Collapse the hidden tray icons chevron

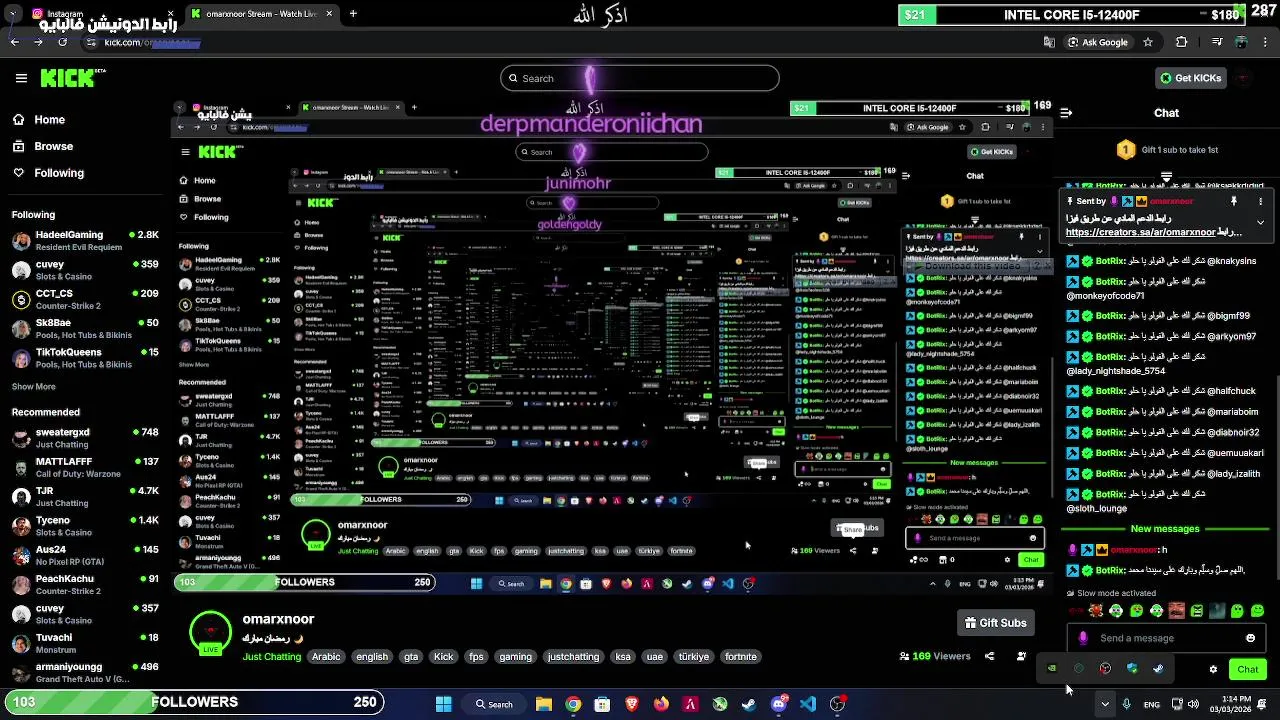pos(1105,704)
